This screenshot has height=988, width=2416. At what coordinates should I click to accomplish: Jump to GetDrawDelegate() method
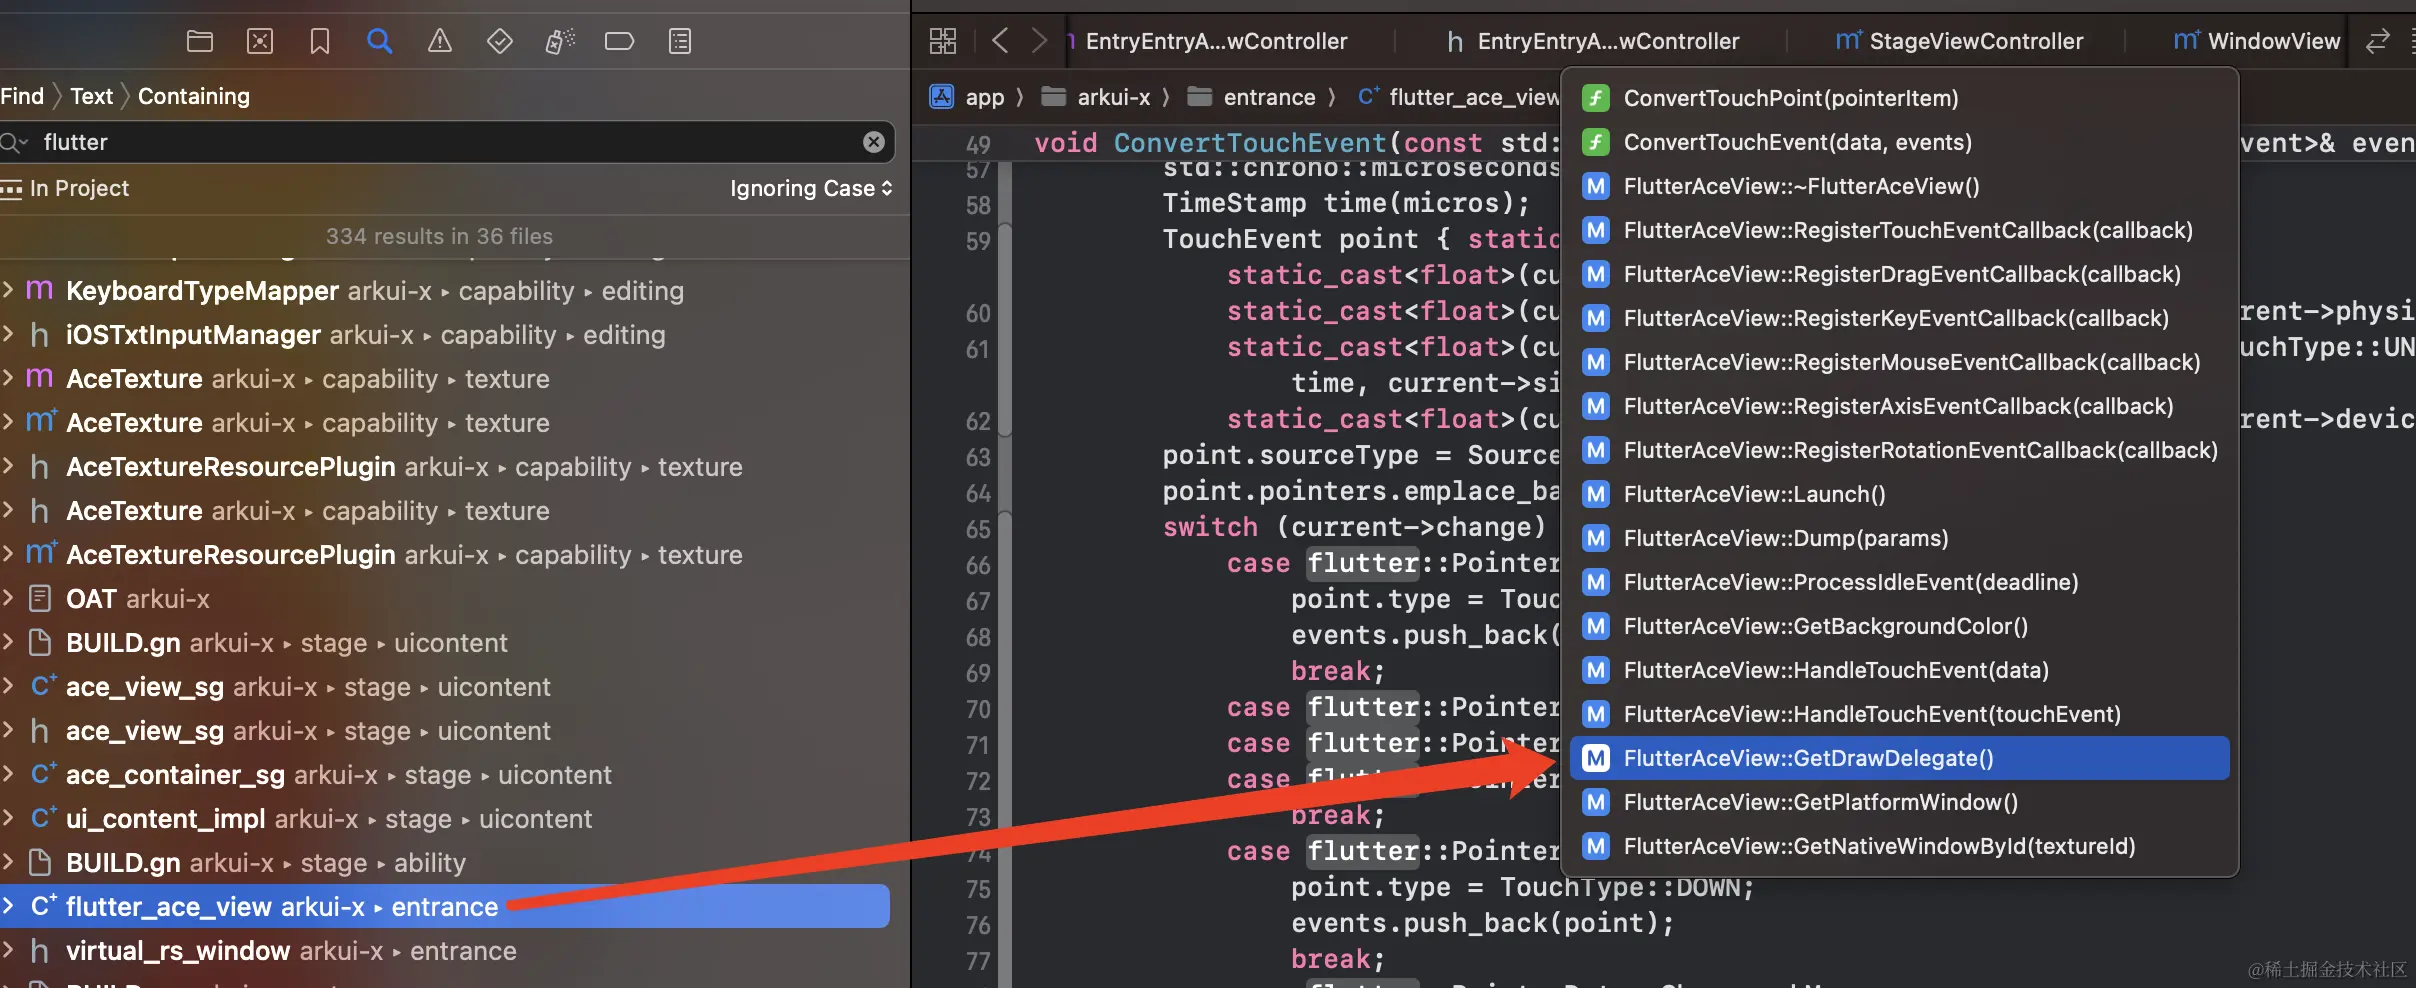tap(1900, 758)
